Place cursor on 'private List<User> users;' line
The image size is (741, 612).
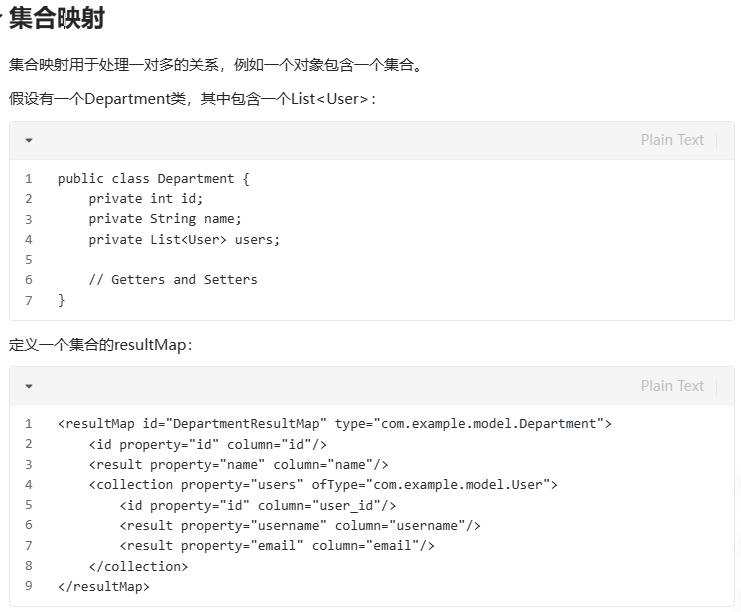[184, 240]
